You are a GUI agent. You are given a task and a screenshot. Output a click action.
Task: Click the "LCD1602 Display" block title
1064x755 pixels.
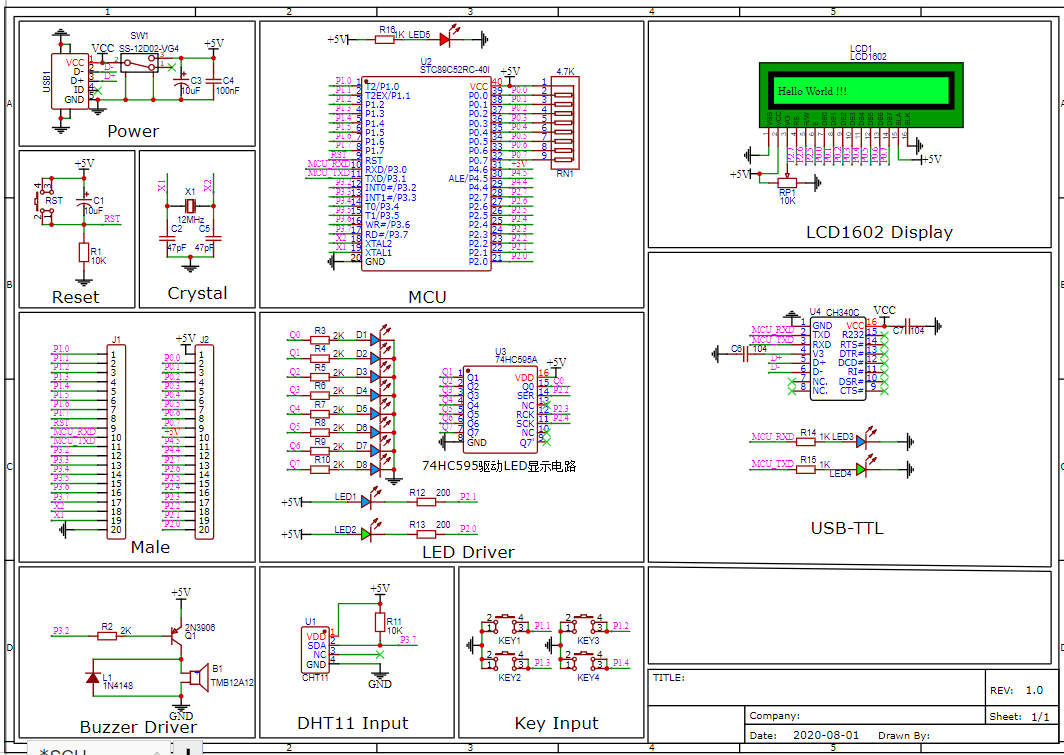point(879,232)
